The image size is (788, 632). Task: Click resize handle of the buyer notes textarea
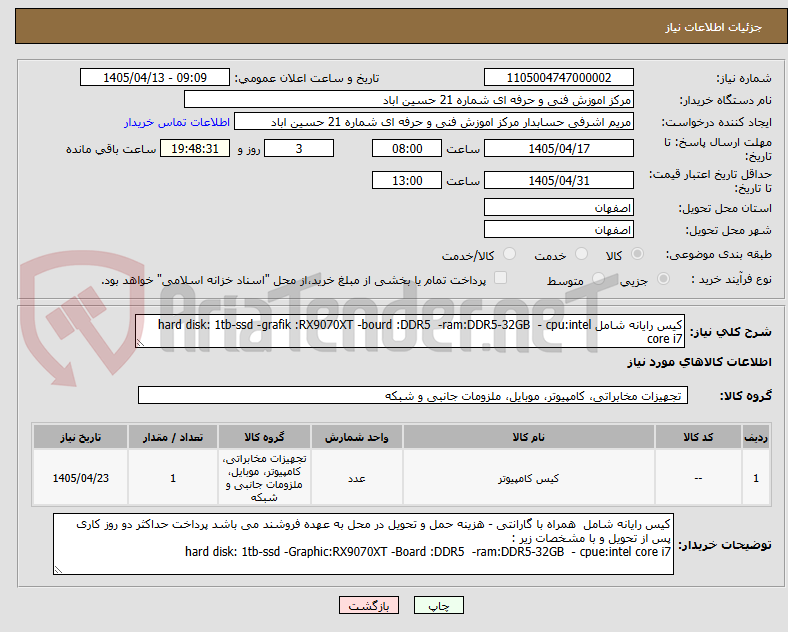click(x=58, y=570)
